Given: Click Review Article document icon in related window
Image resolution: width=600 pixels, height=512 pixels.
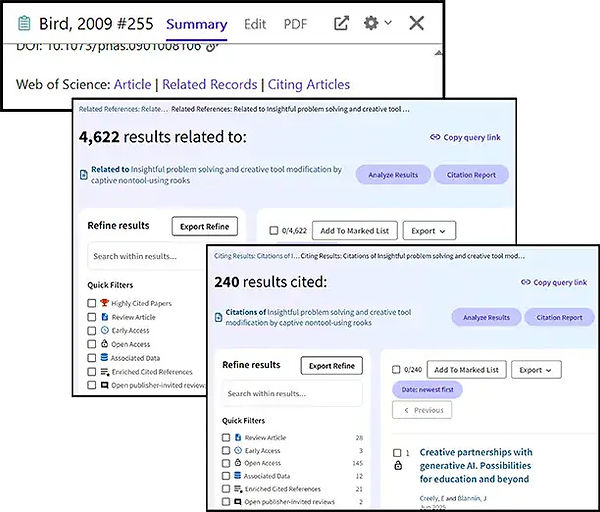Looking at the screenshot, I should coord(104,316).
